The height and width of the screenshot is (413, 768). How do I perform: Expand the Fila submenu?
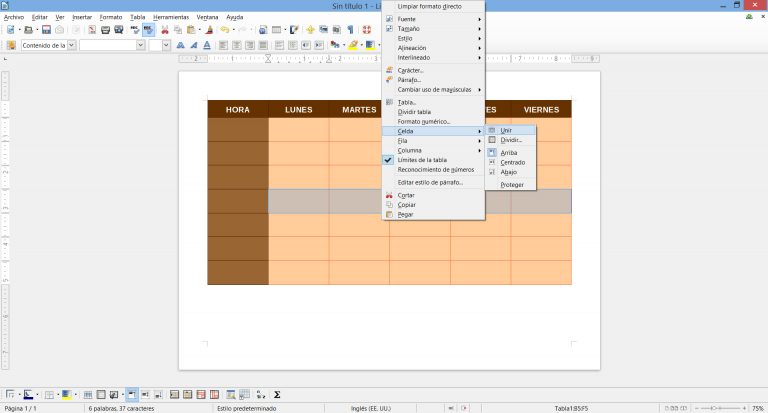[433, 141]
